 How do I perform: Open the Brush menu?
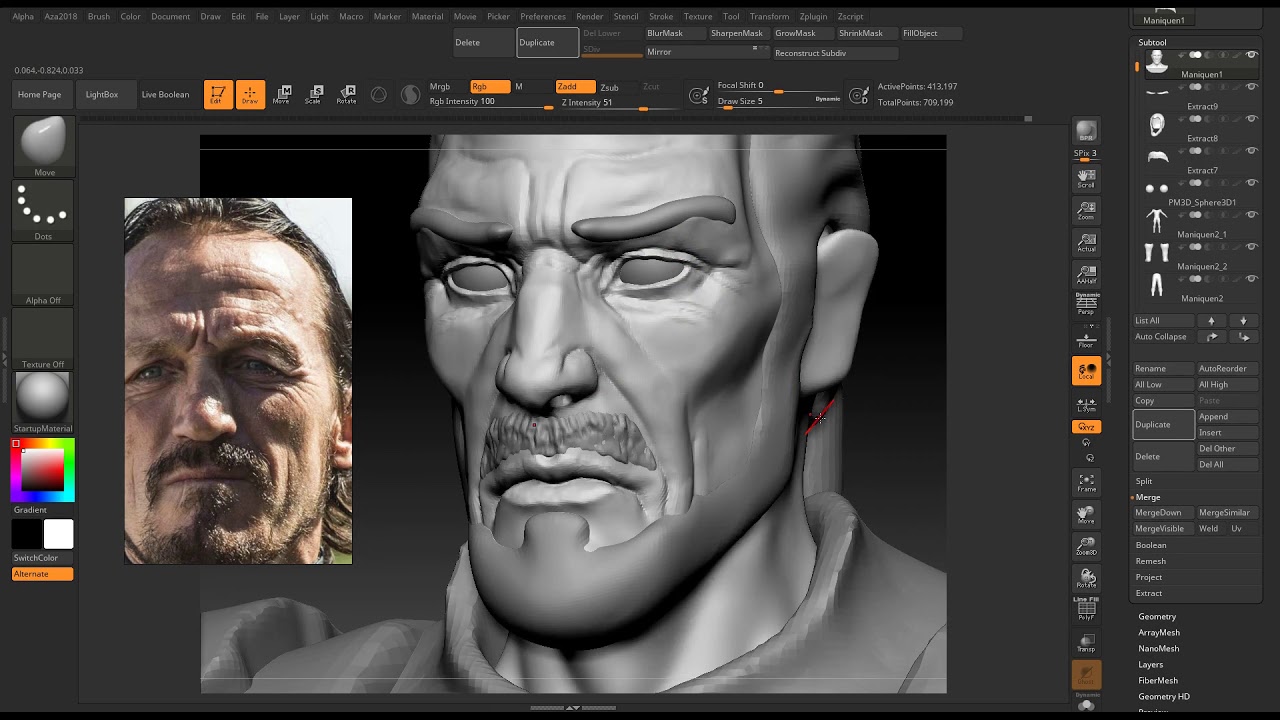tap(99, 16)
